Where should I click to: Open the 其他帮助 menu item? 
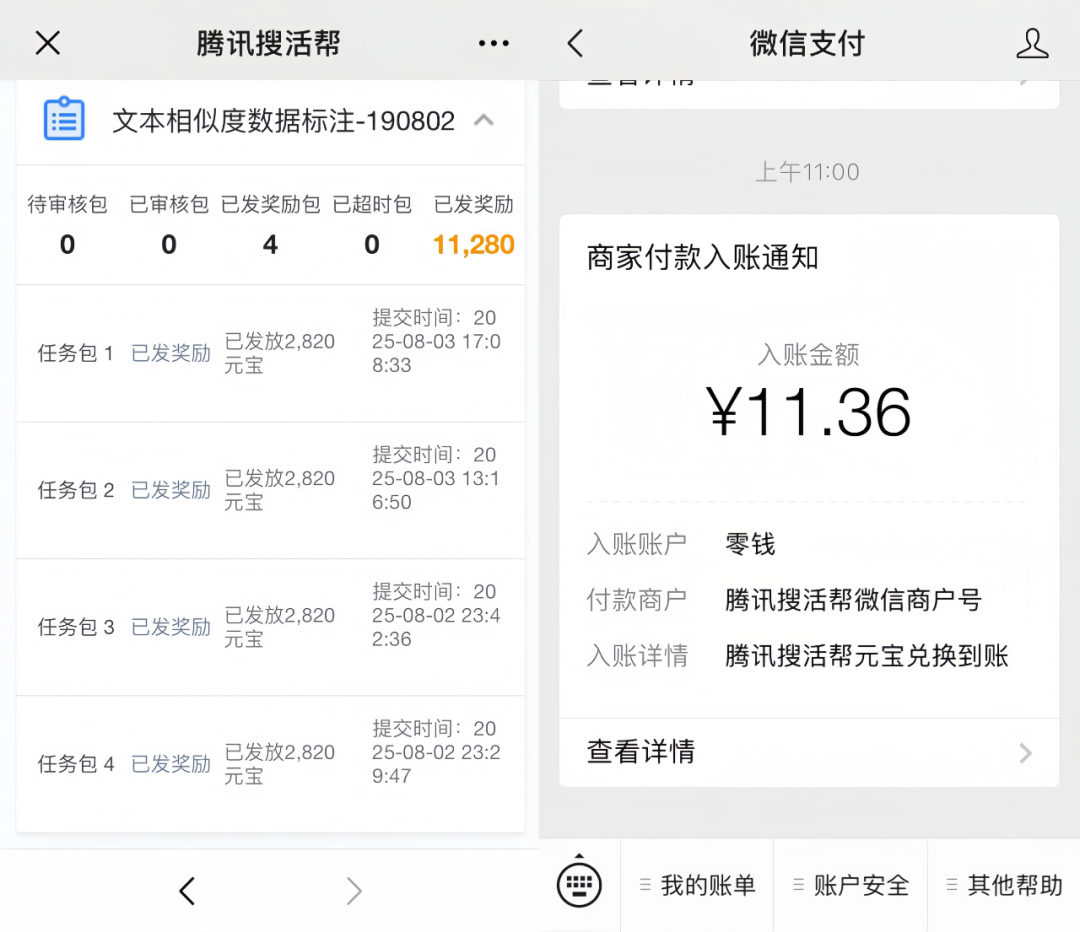click(x=1005, y=885)
